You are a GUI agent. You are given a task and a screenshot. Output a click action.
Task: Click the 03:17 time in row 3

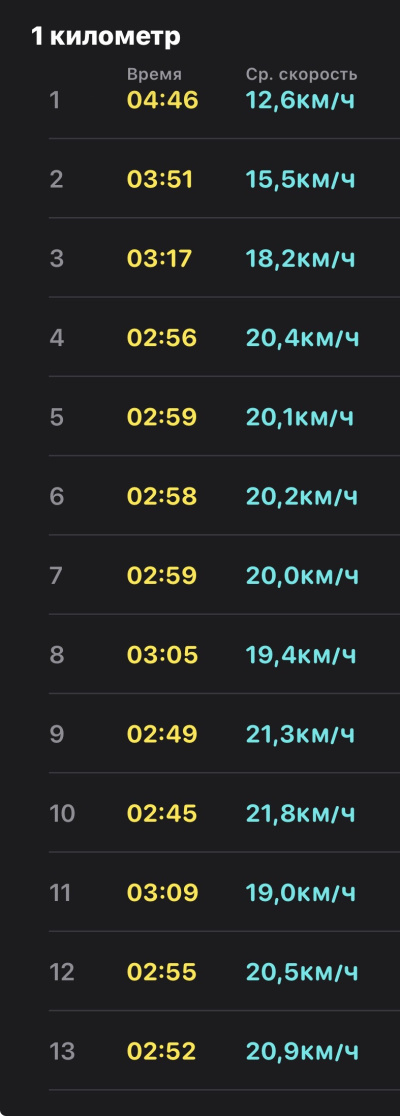159,258
